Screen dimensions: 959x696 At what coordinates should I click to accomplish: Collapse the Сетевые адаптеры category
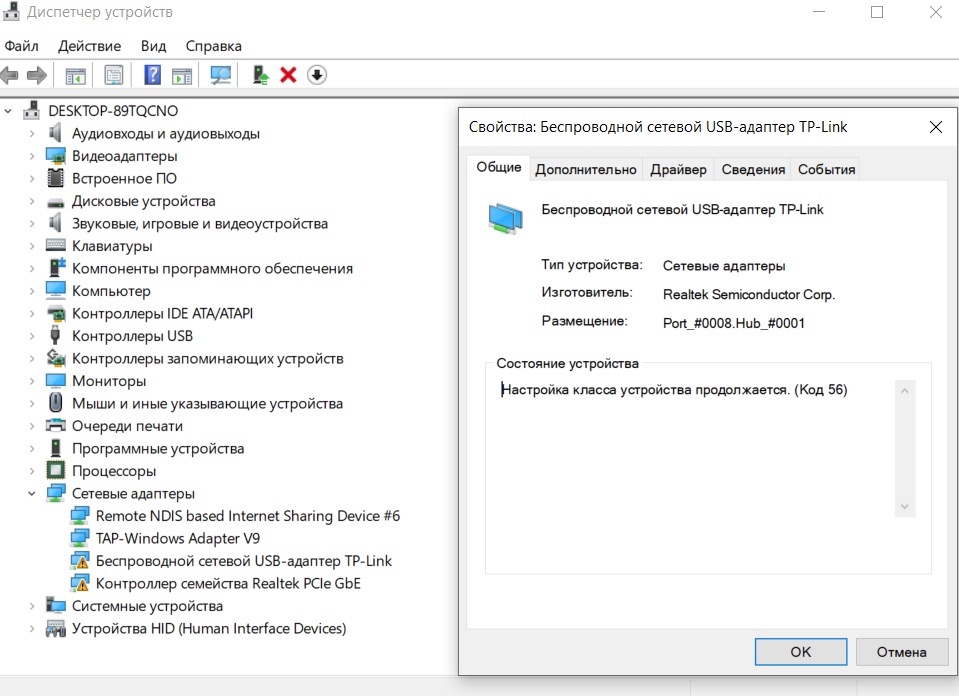tap(32, 493)
